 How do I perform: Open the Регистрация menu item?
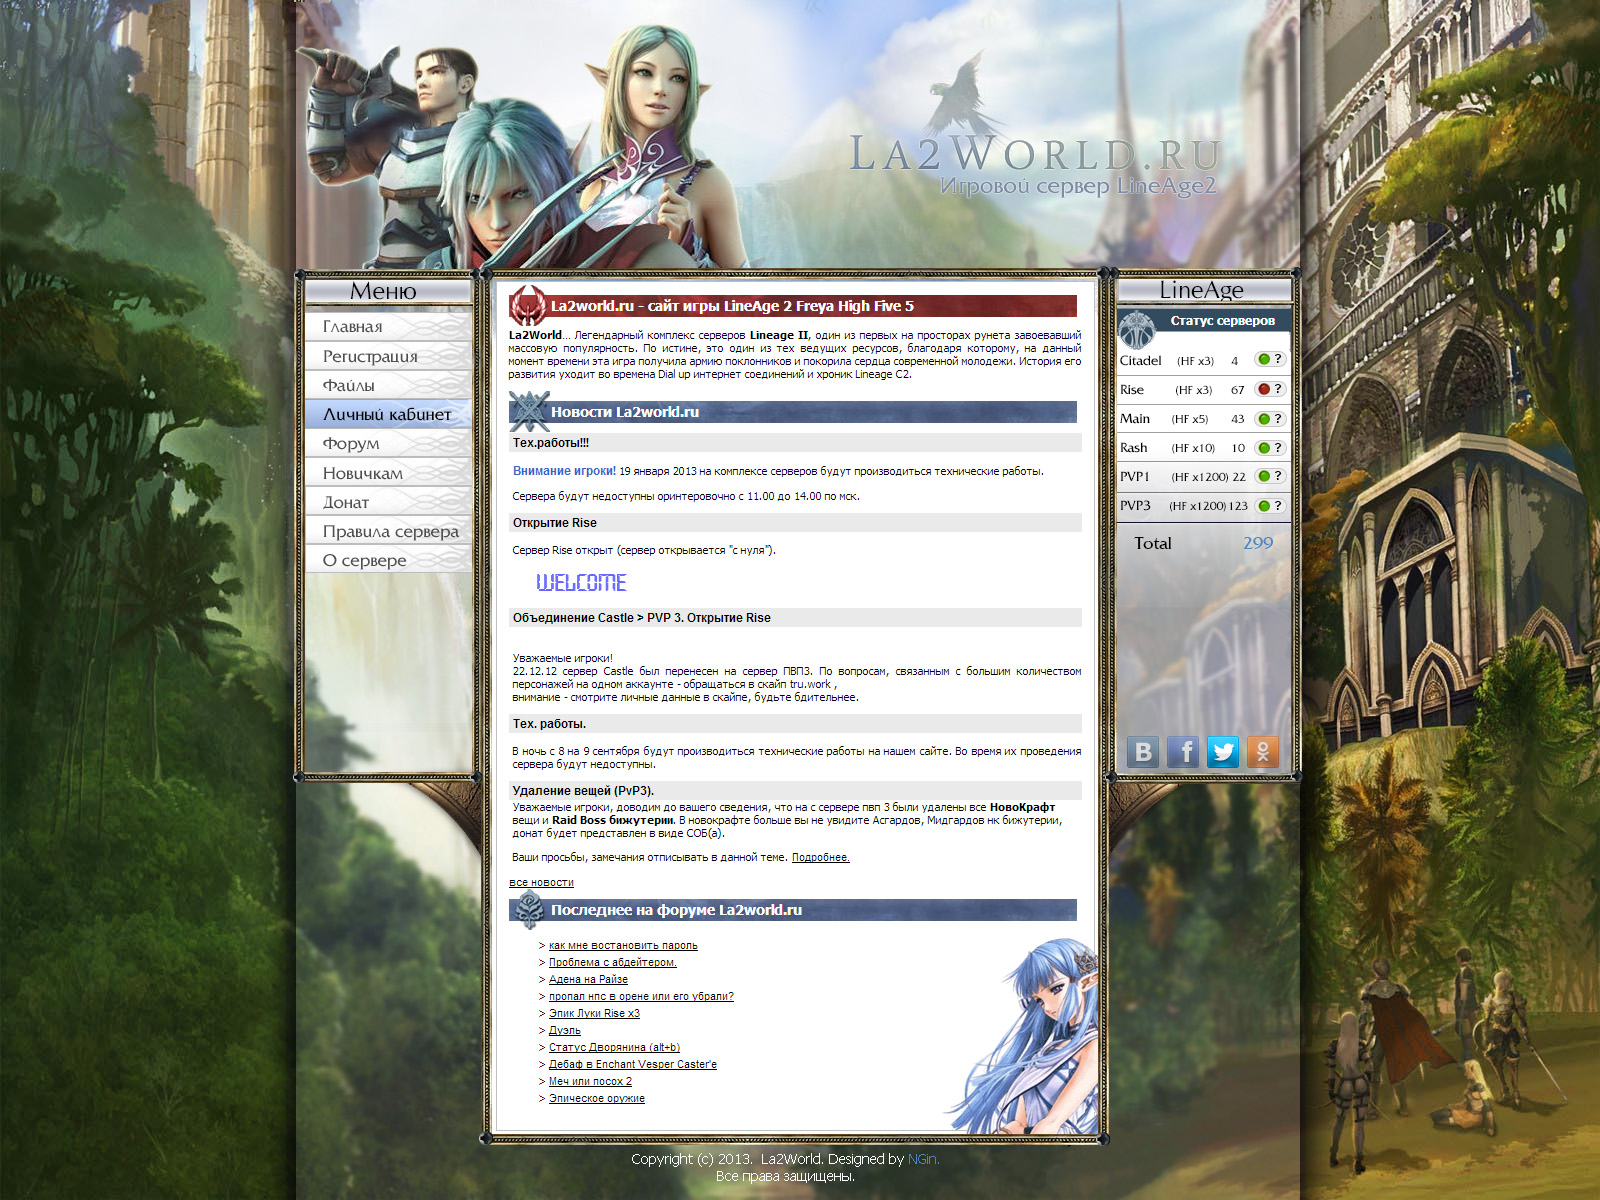[x=388, y=356]
